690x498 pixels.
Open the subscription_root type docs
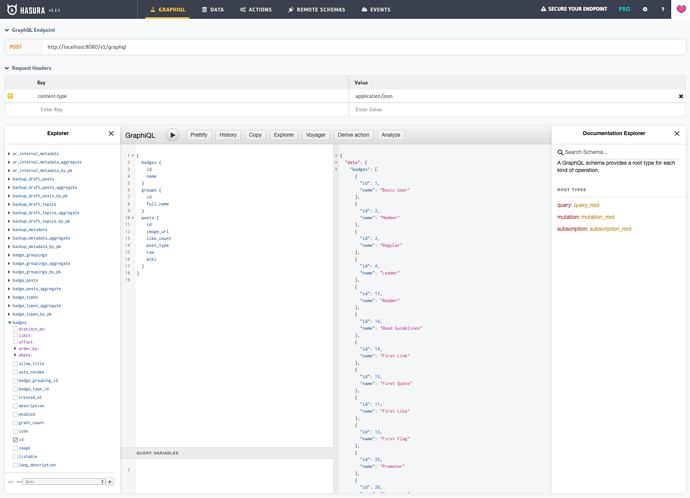click(x=610, y=229)
